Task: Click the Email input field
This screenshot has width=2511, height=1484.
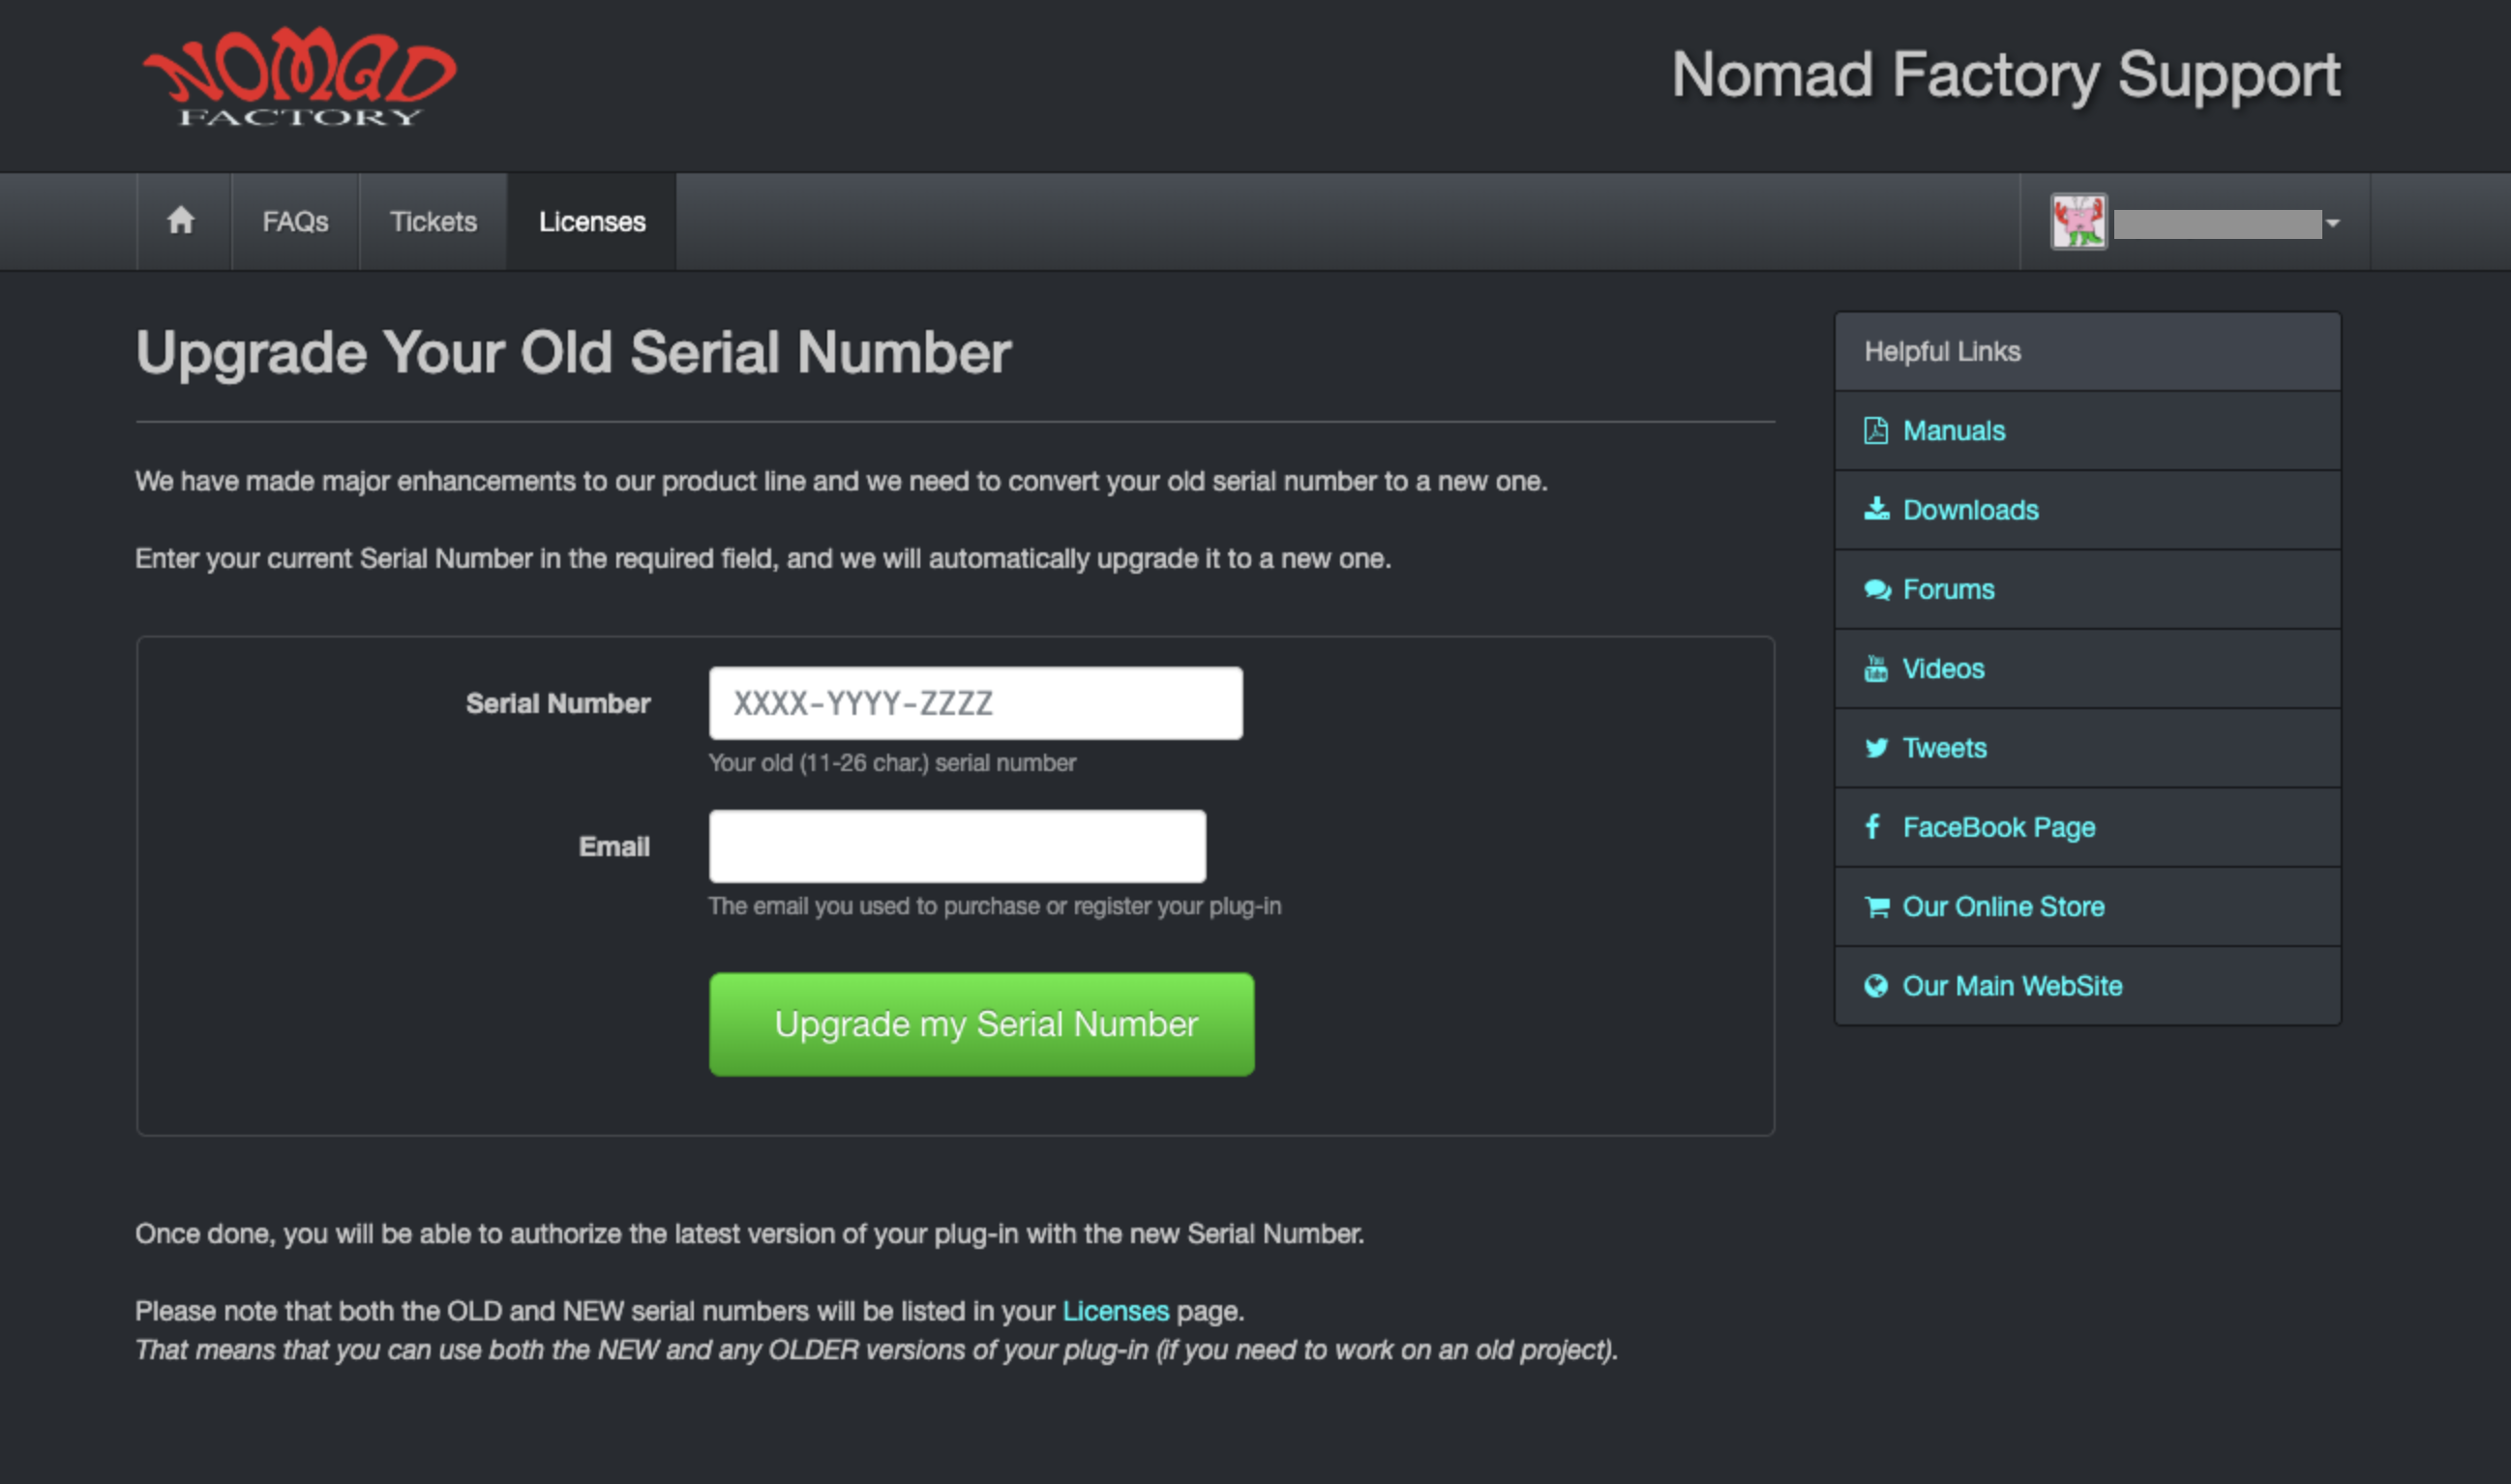Action: [957, 846]
